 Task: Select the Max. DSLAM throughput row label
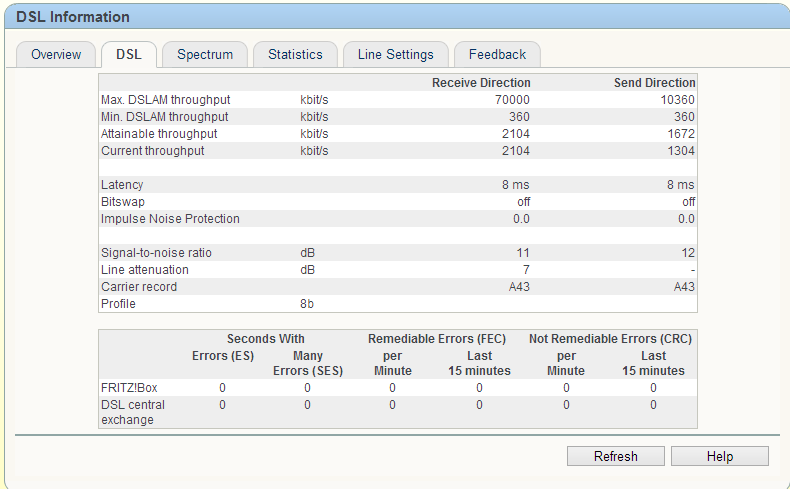(166, 100)
